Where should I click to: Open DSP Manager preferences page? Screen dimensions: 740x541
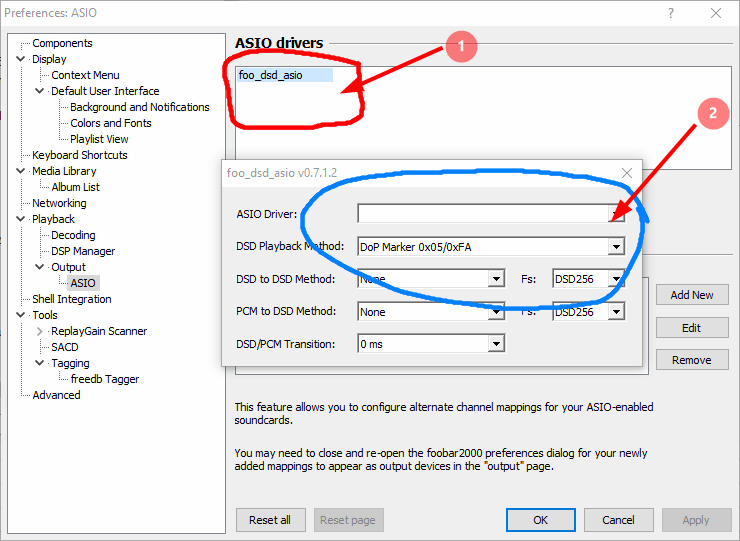(83, 251)
